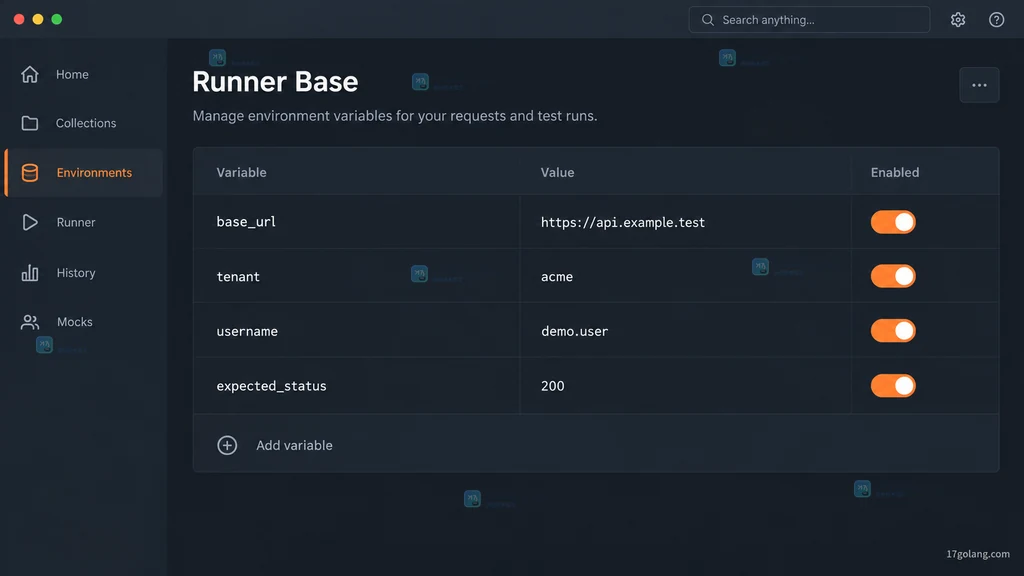
Task: Select the expected_status variable name
Action: coord(271,387)
